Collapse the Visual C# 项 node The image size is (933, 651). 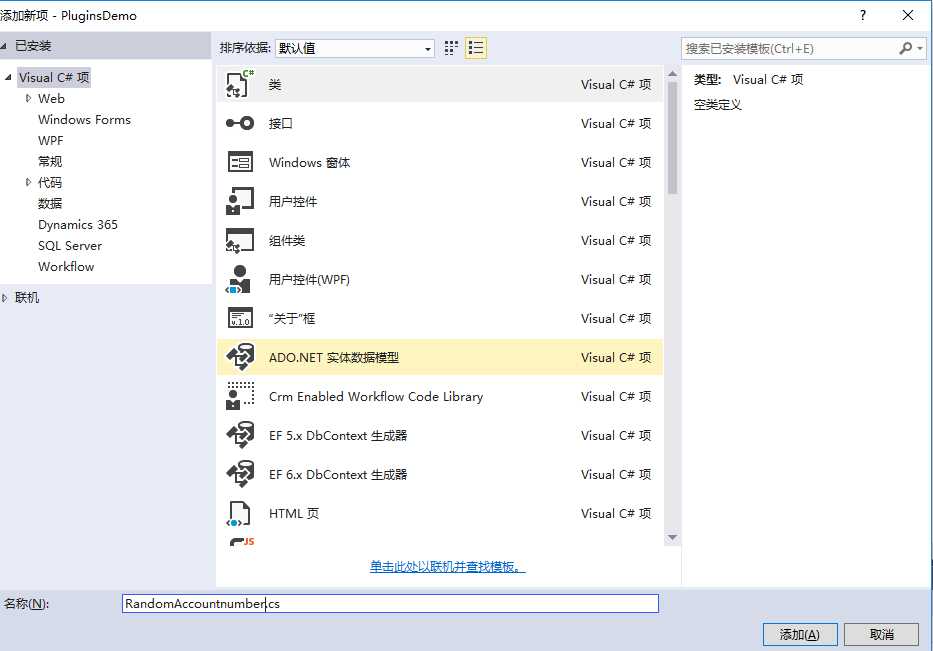pos(8,77)
